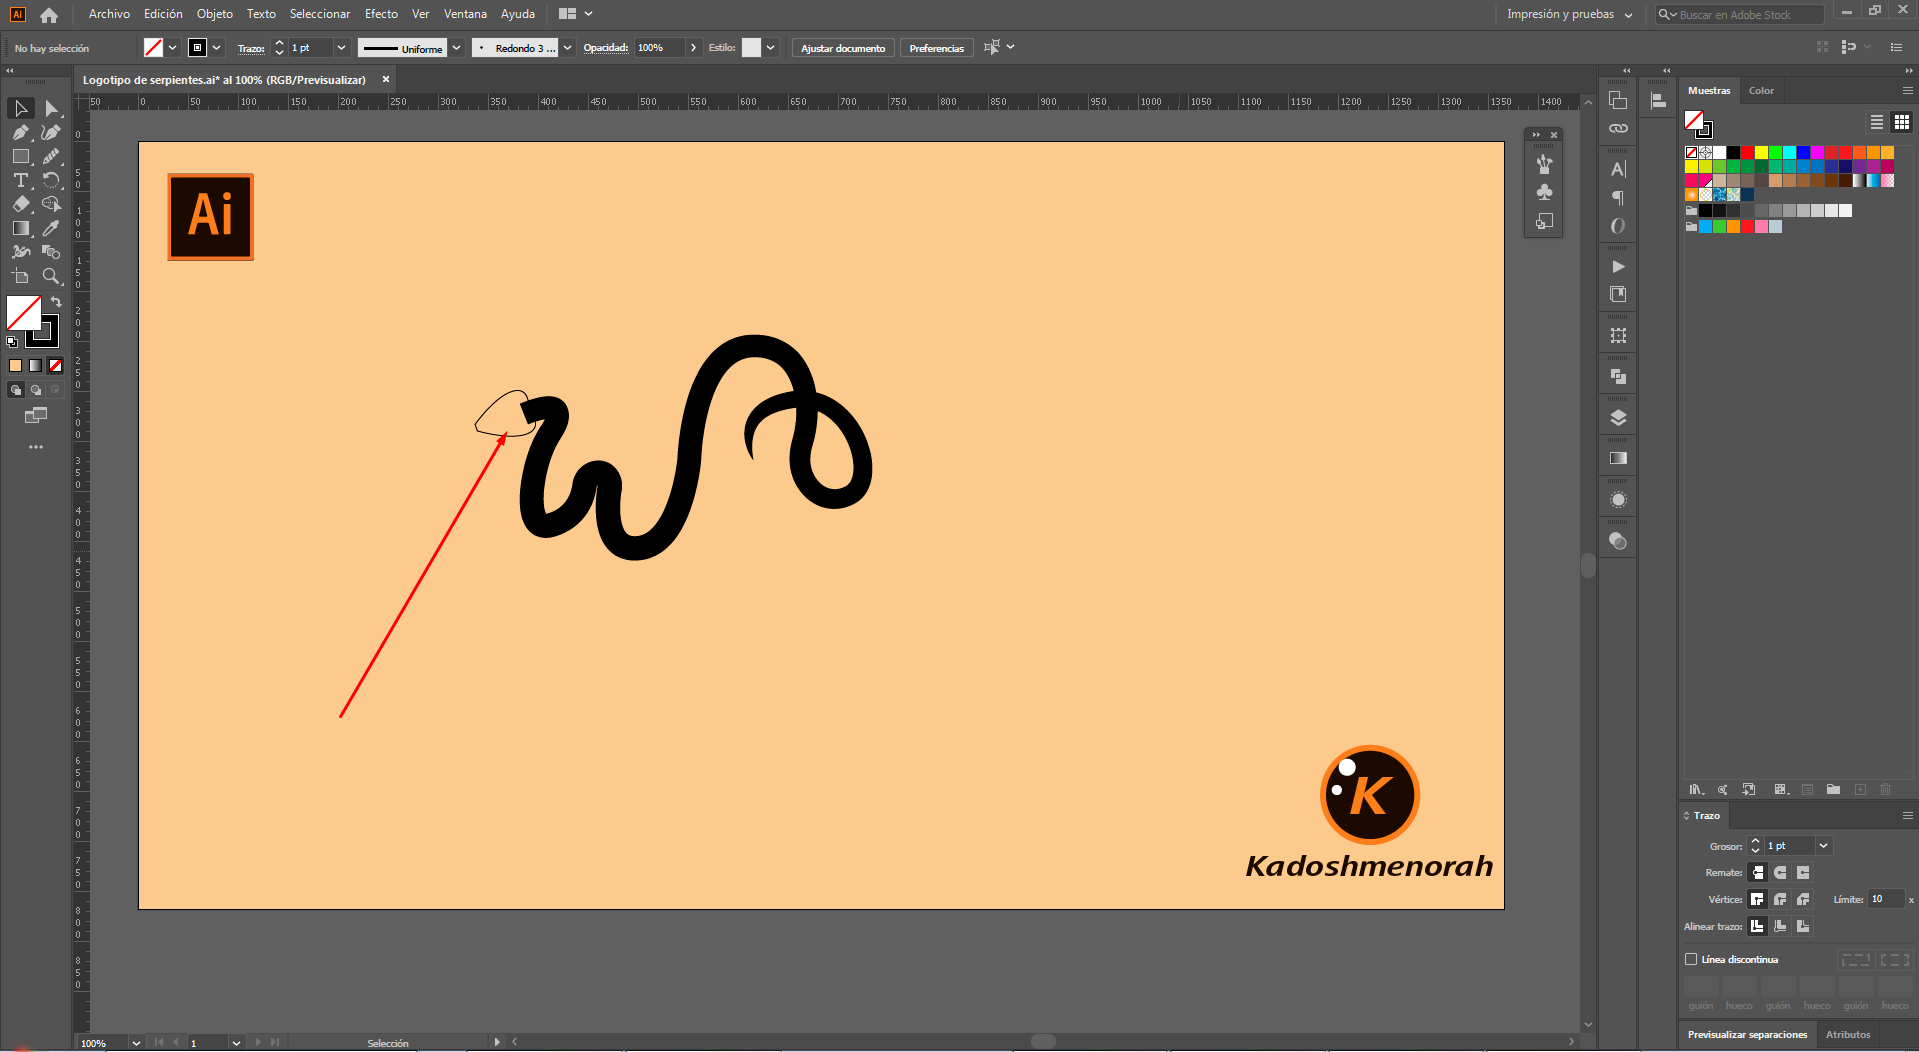Click the Ajustar documento button
Screen dimensions: 1919x1052
843,48
